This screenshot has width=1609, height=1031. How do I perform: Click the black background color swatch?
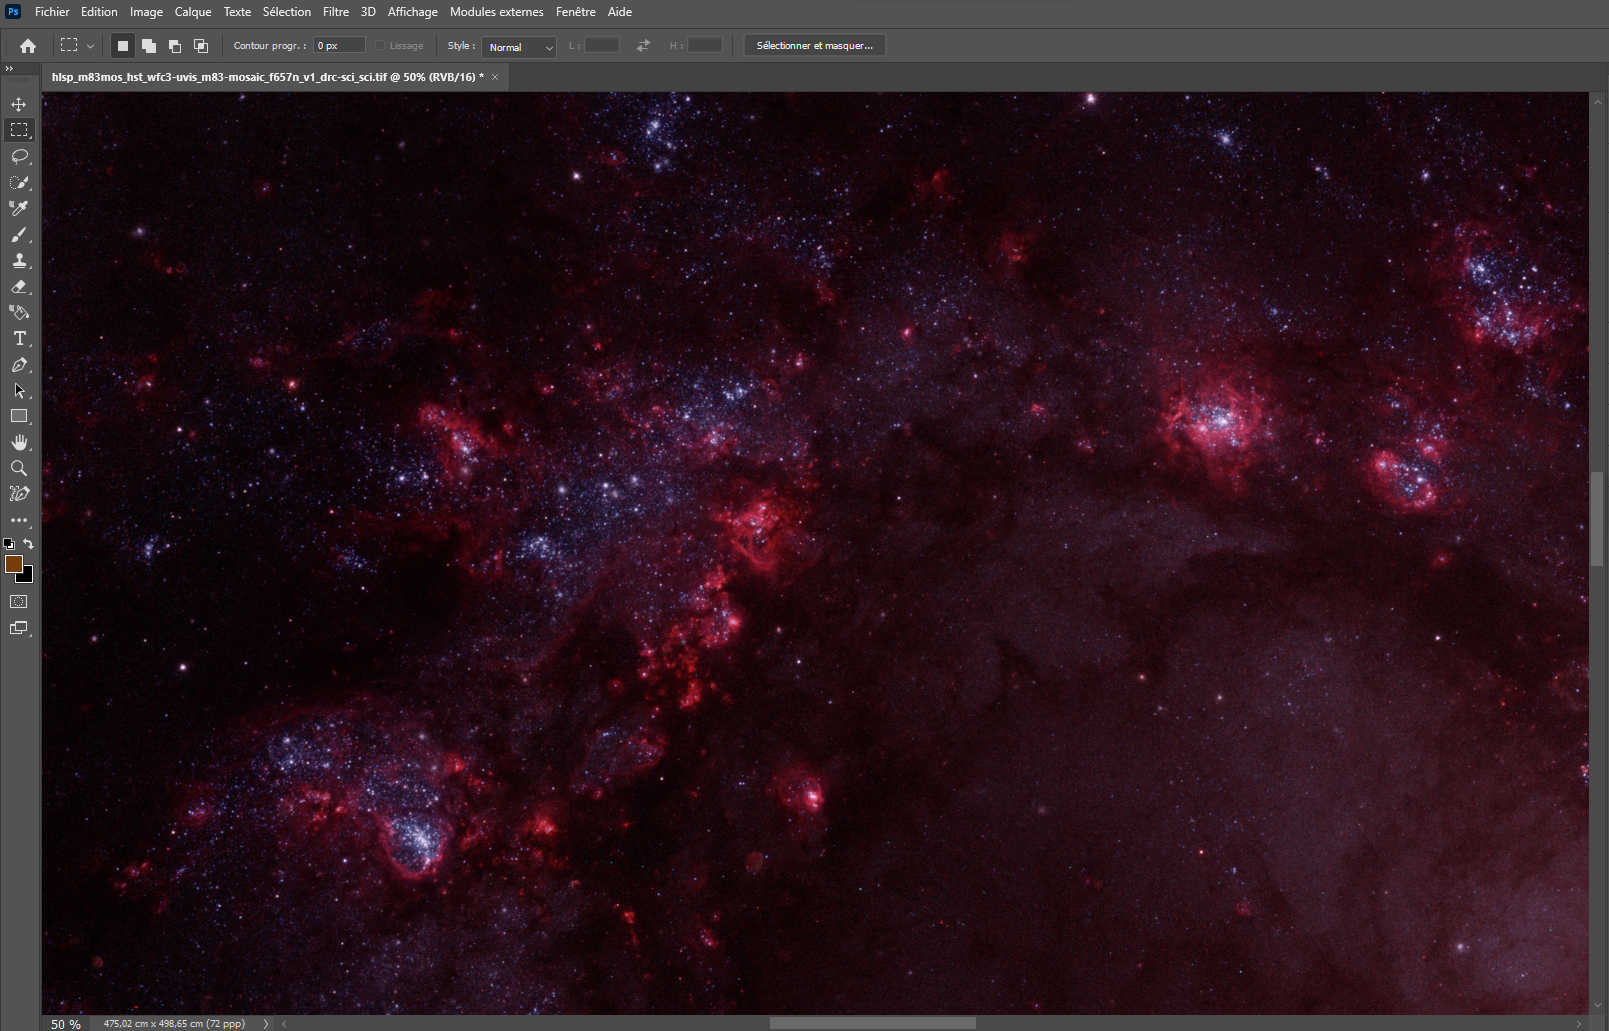click(27, 577)
